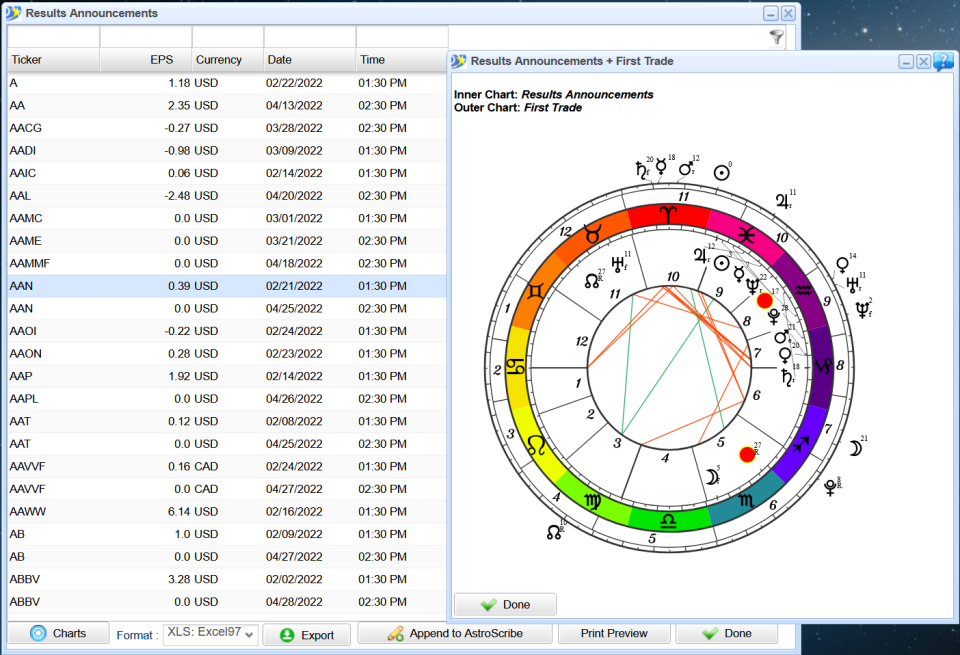Click Append to AstroScribe

click(455, 633)
